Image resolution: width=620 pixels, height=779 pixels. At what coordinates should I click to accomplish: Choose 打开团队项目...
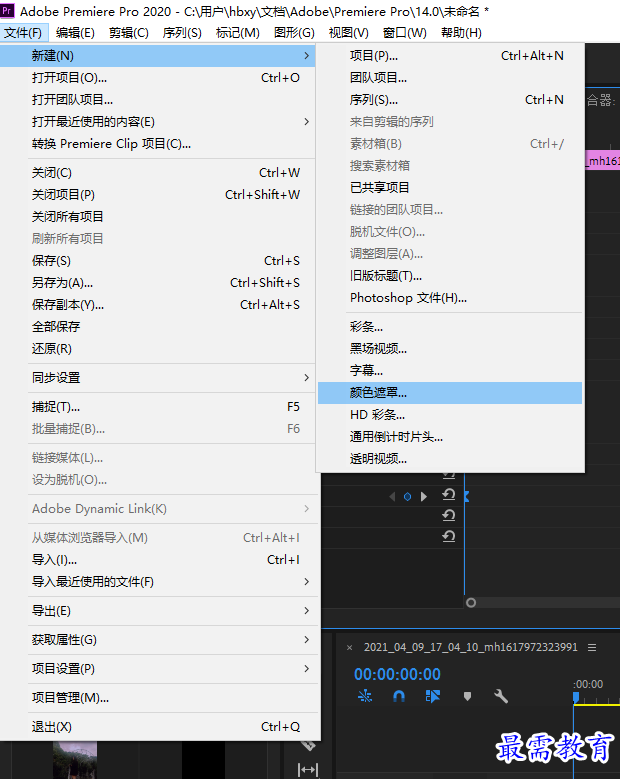(158, 100)
